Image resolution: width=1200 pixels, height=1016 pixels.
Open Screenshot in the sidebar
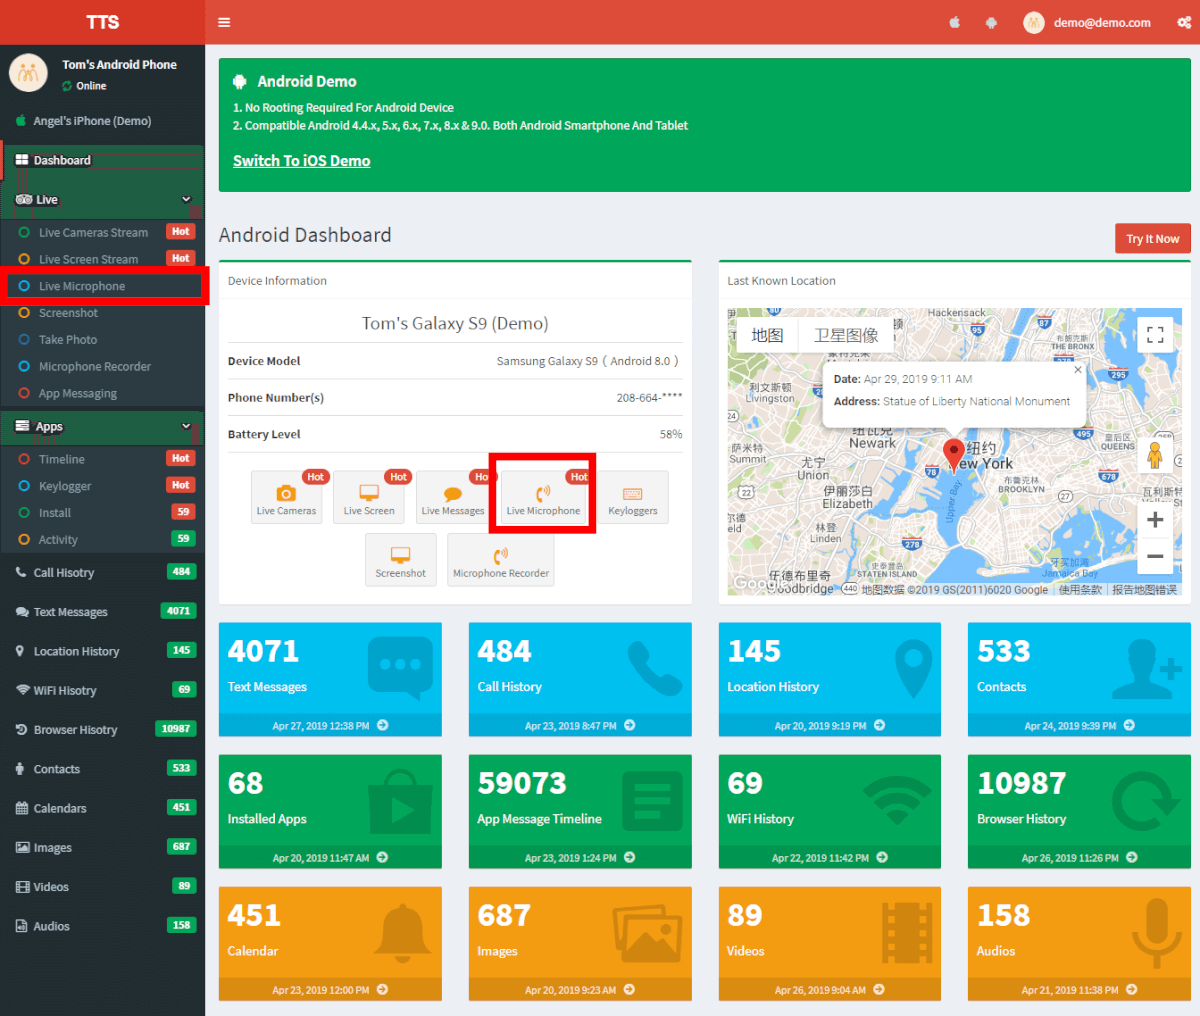tap(103, 313)
